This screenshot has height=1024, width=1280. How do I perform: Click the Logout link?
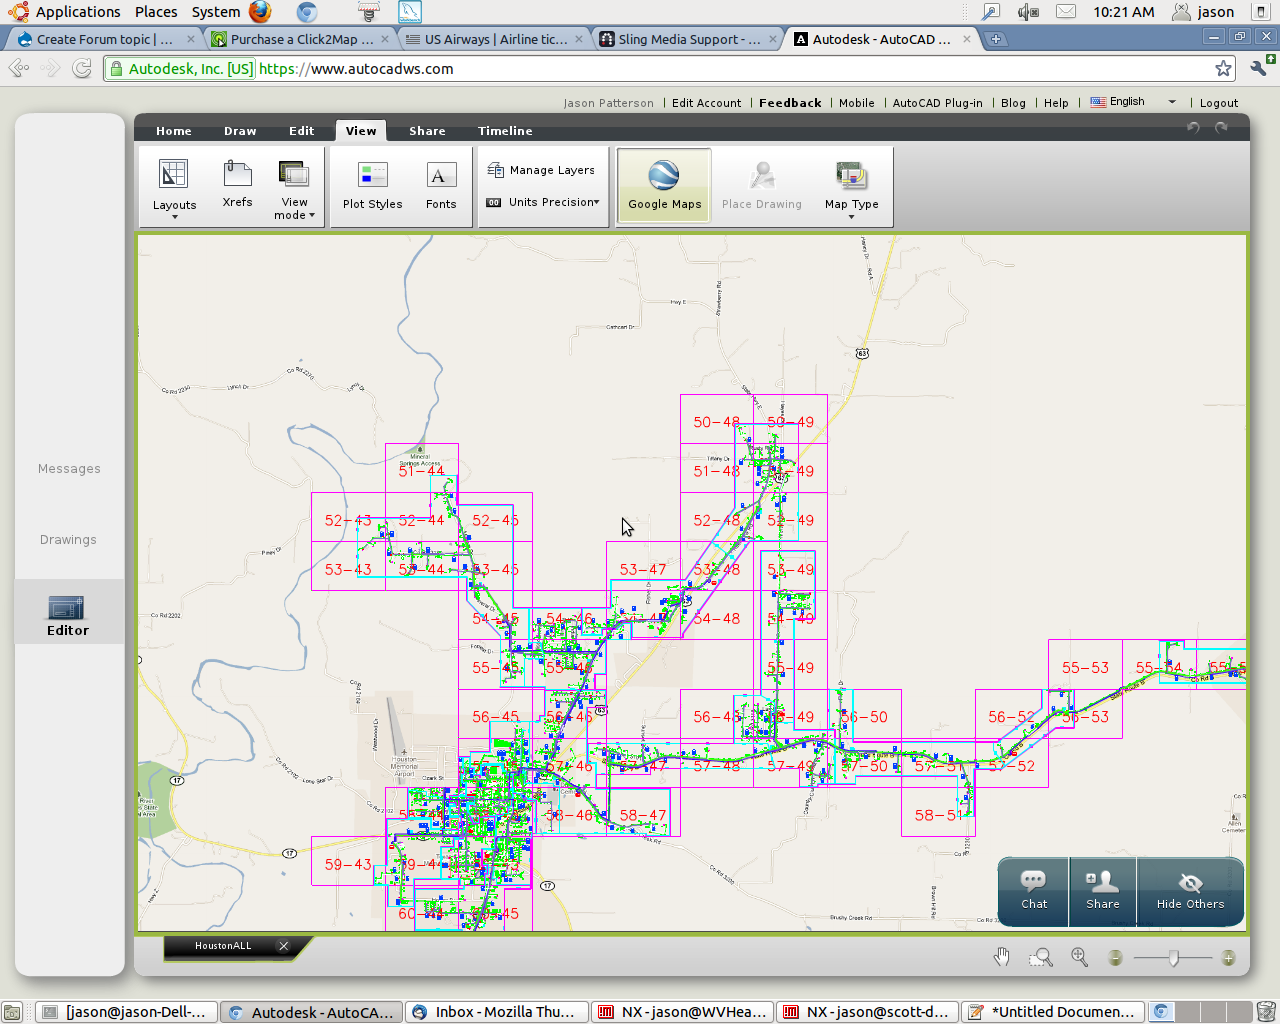1218,103
